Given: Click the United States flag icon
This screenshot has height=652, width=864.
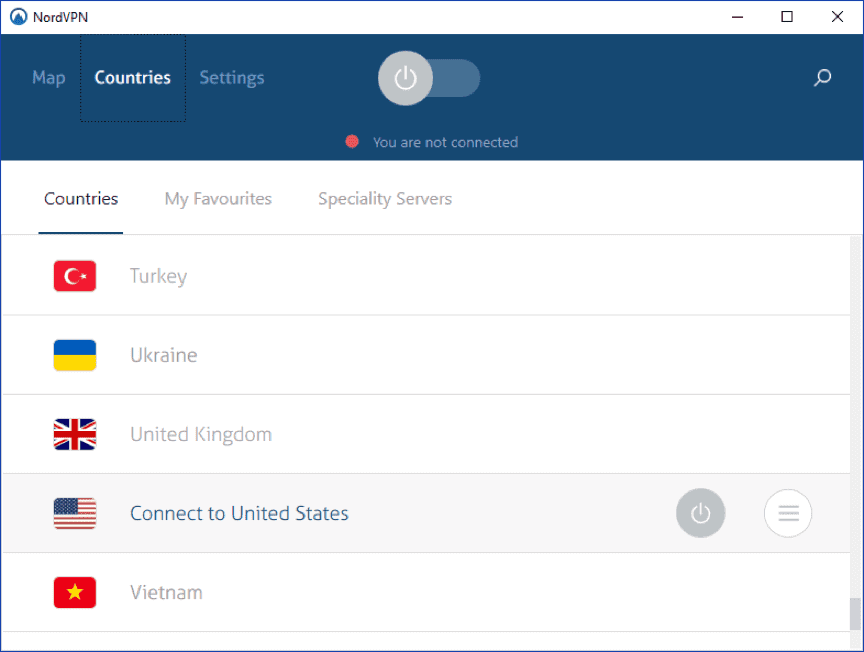Looking at the screenshot, I should (75, 513).
